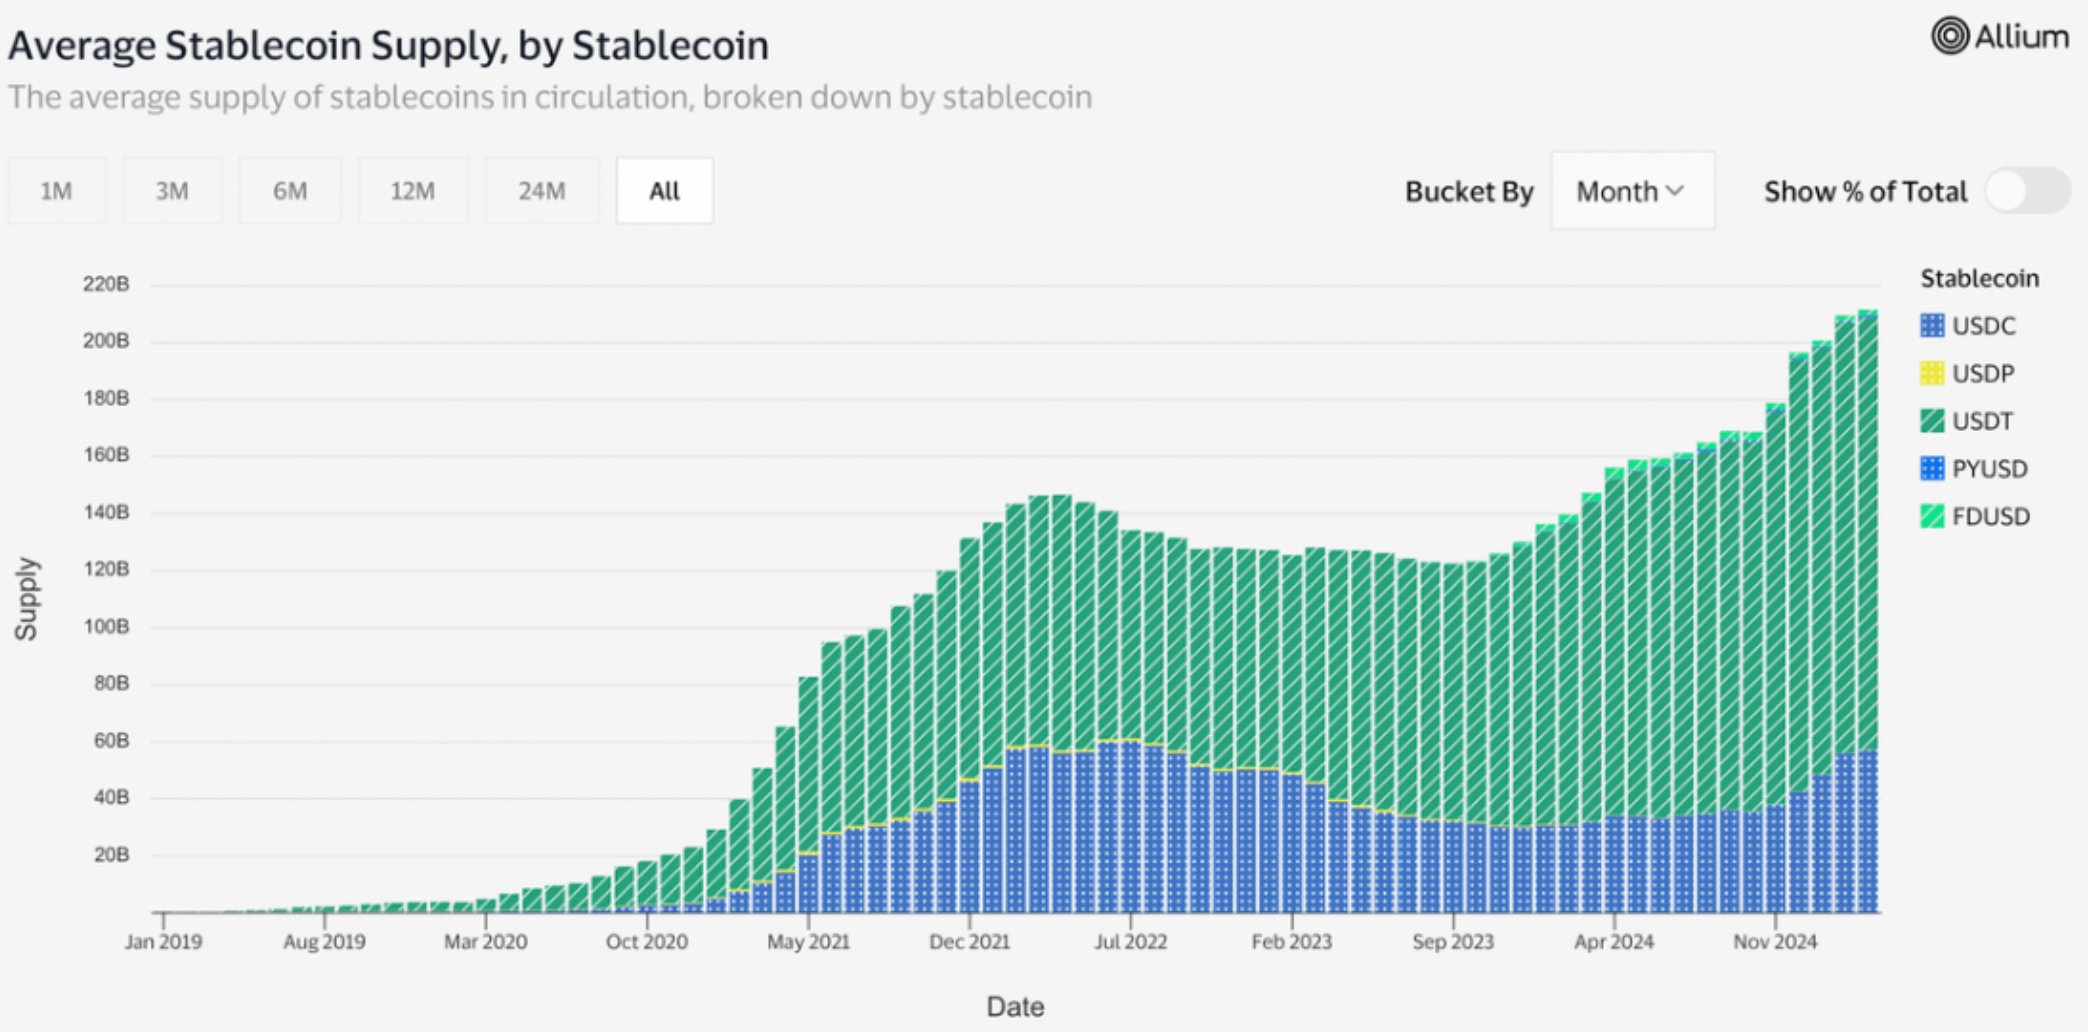Select the 3M range button
This screenshot has height=1032, width=2088.
tap(172, 190)
